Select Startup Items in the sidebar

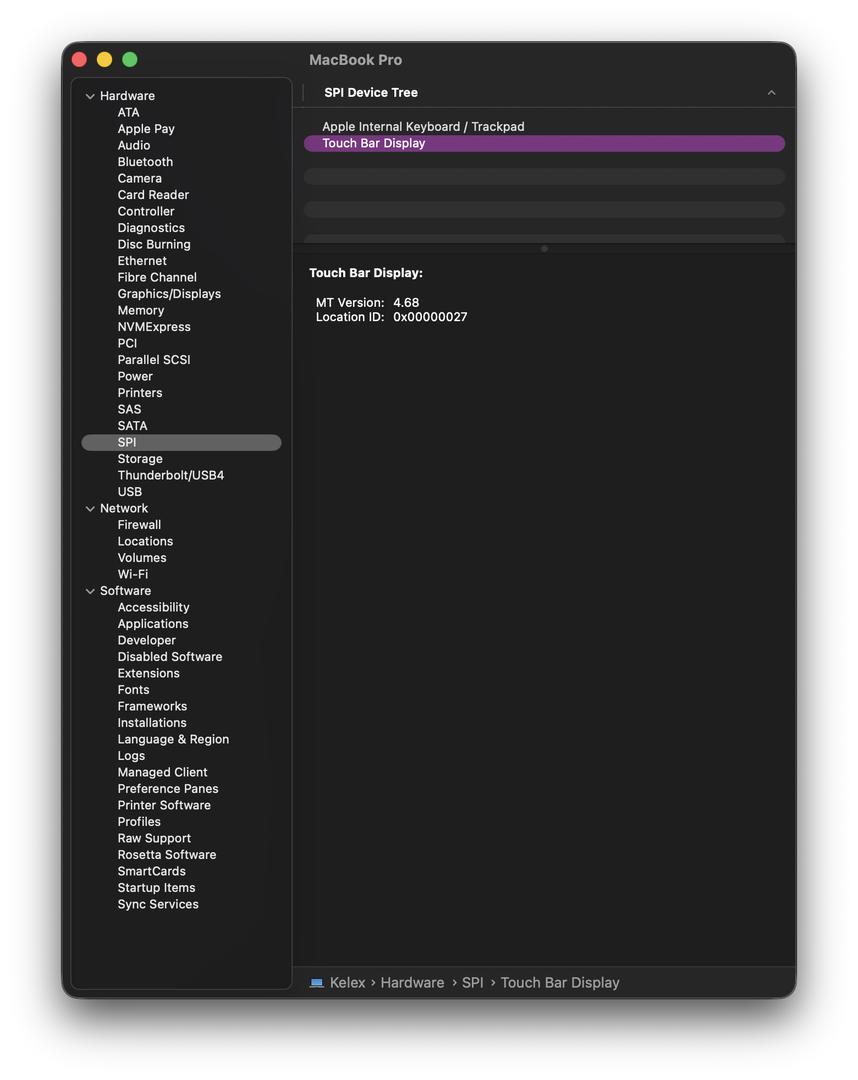(x=156, y=888)
